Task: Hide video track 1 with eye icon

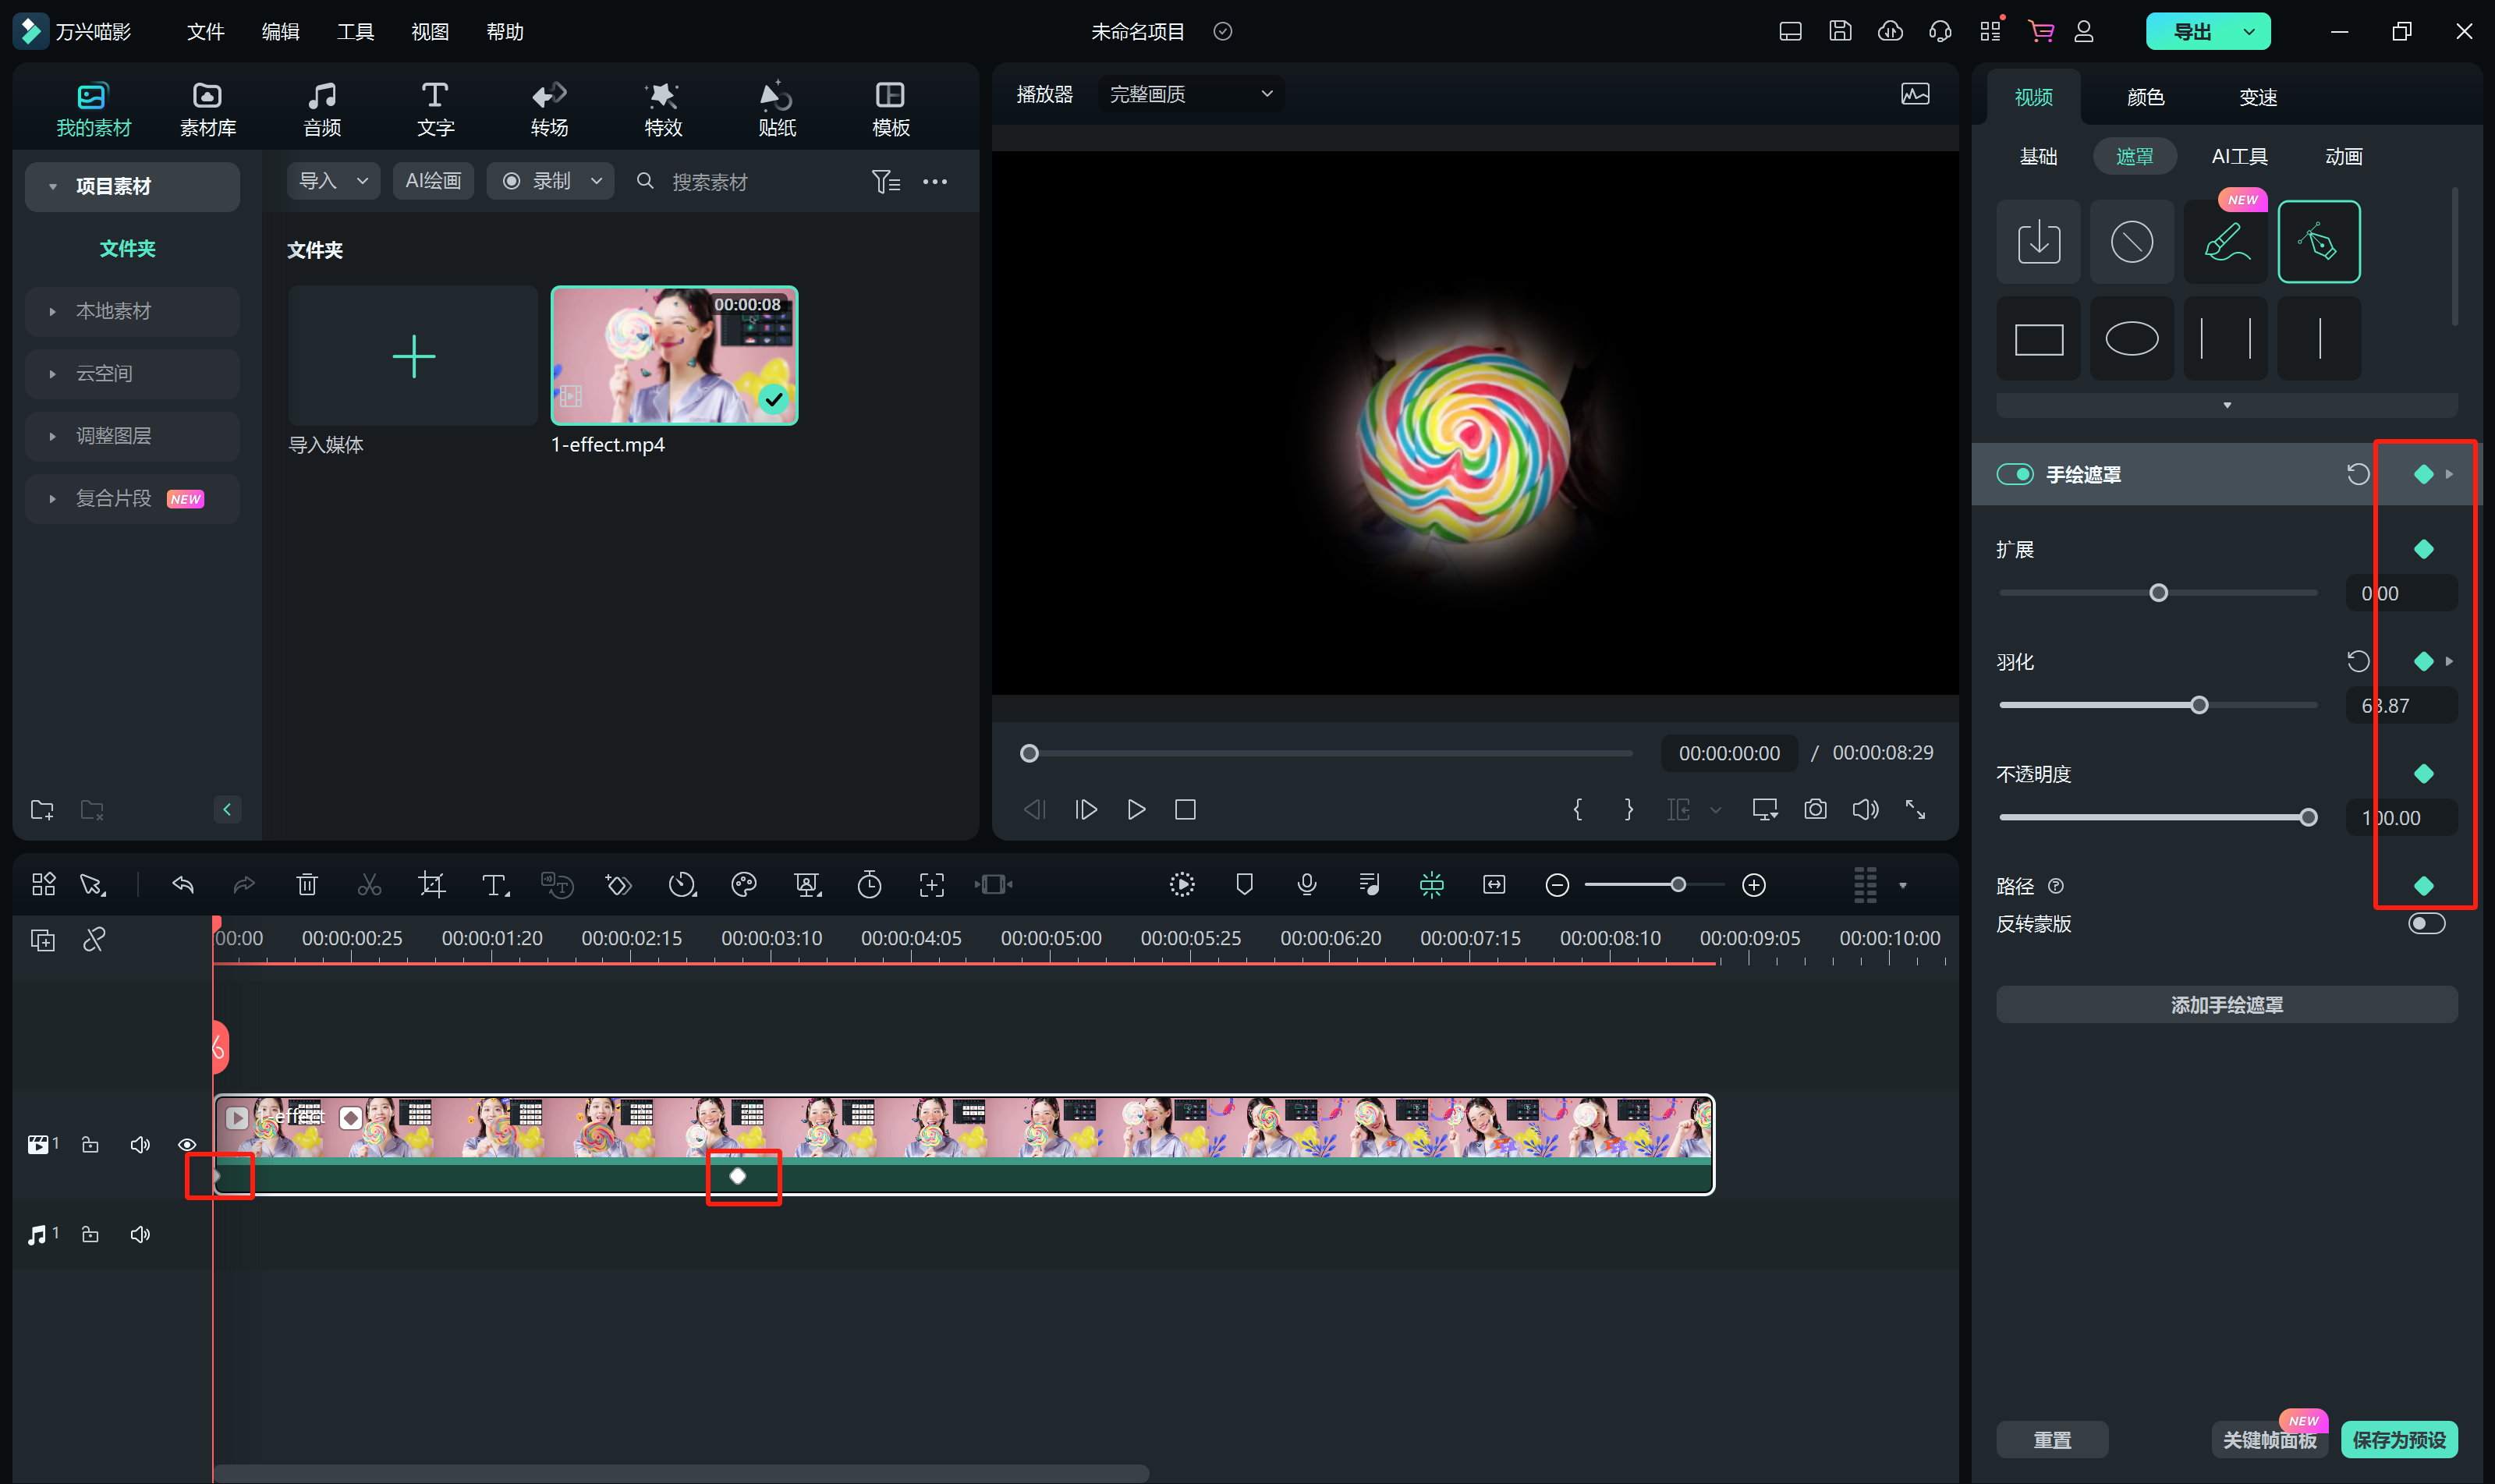Action: 187,1144
